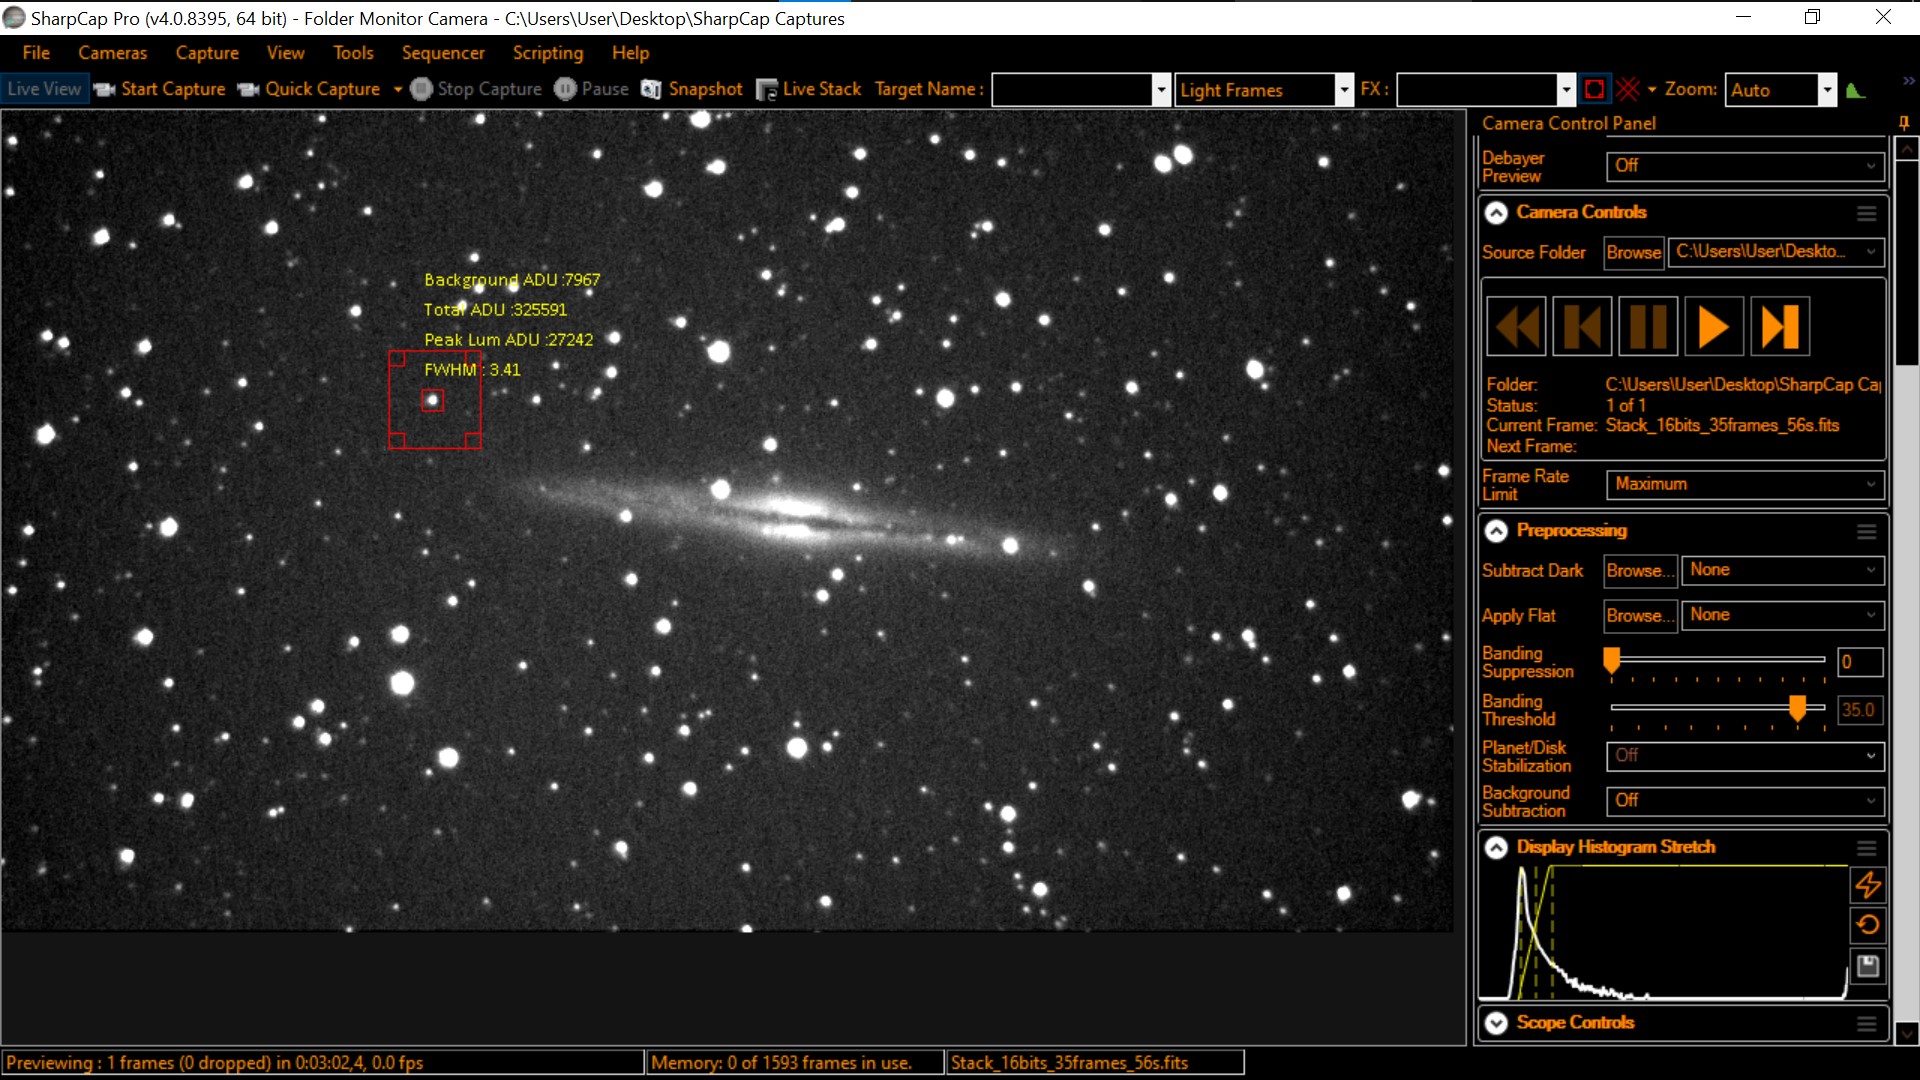Open the Debayer Preview dropdown
The image size is (1920, 1080).
pyautogui.click(x=1745, y=166)
